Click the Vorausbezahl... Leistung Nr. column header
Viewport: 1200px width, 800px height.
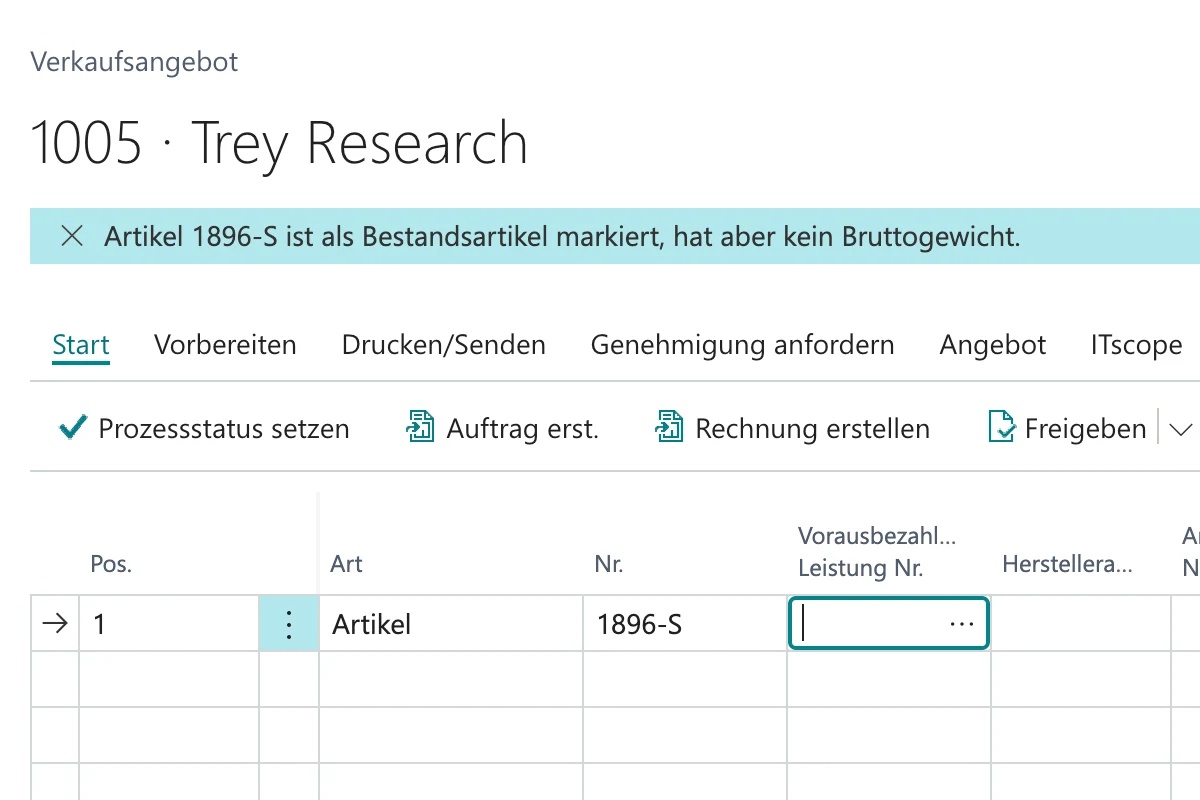[x=877, y=552]
